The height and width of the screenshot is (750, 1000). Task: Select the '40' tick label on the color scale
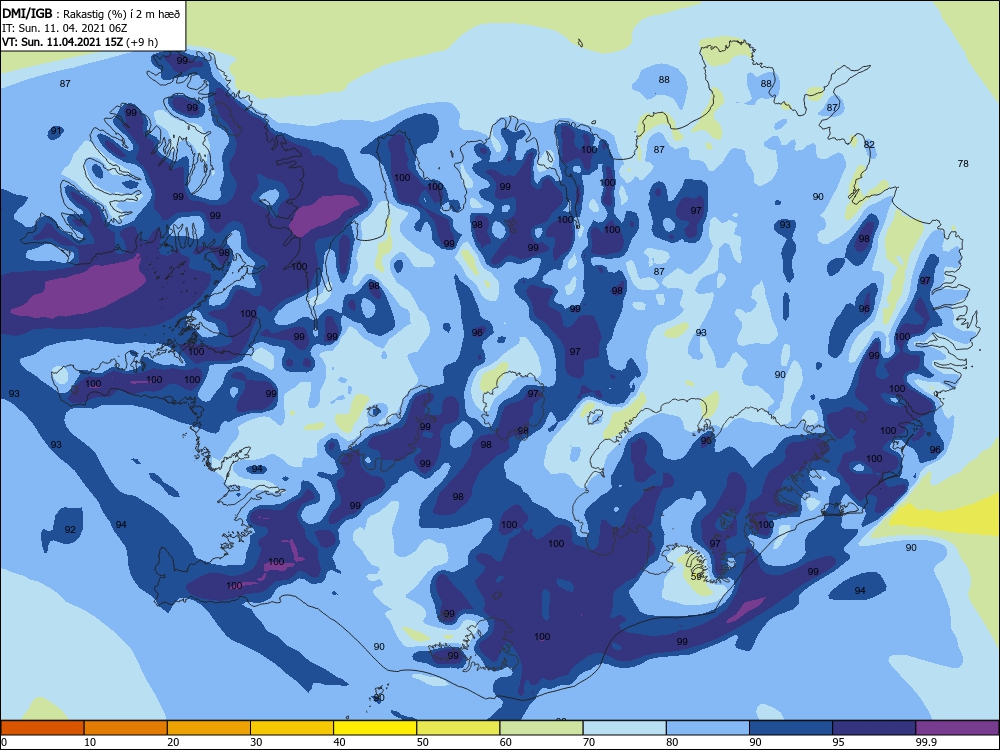click(x=339, y=742)
